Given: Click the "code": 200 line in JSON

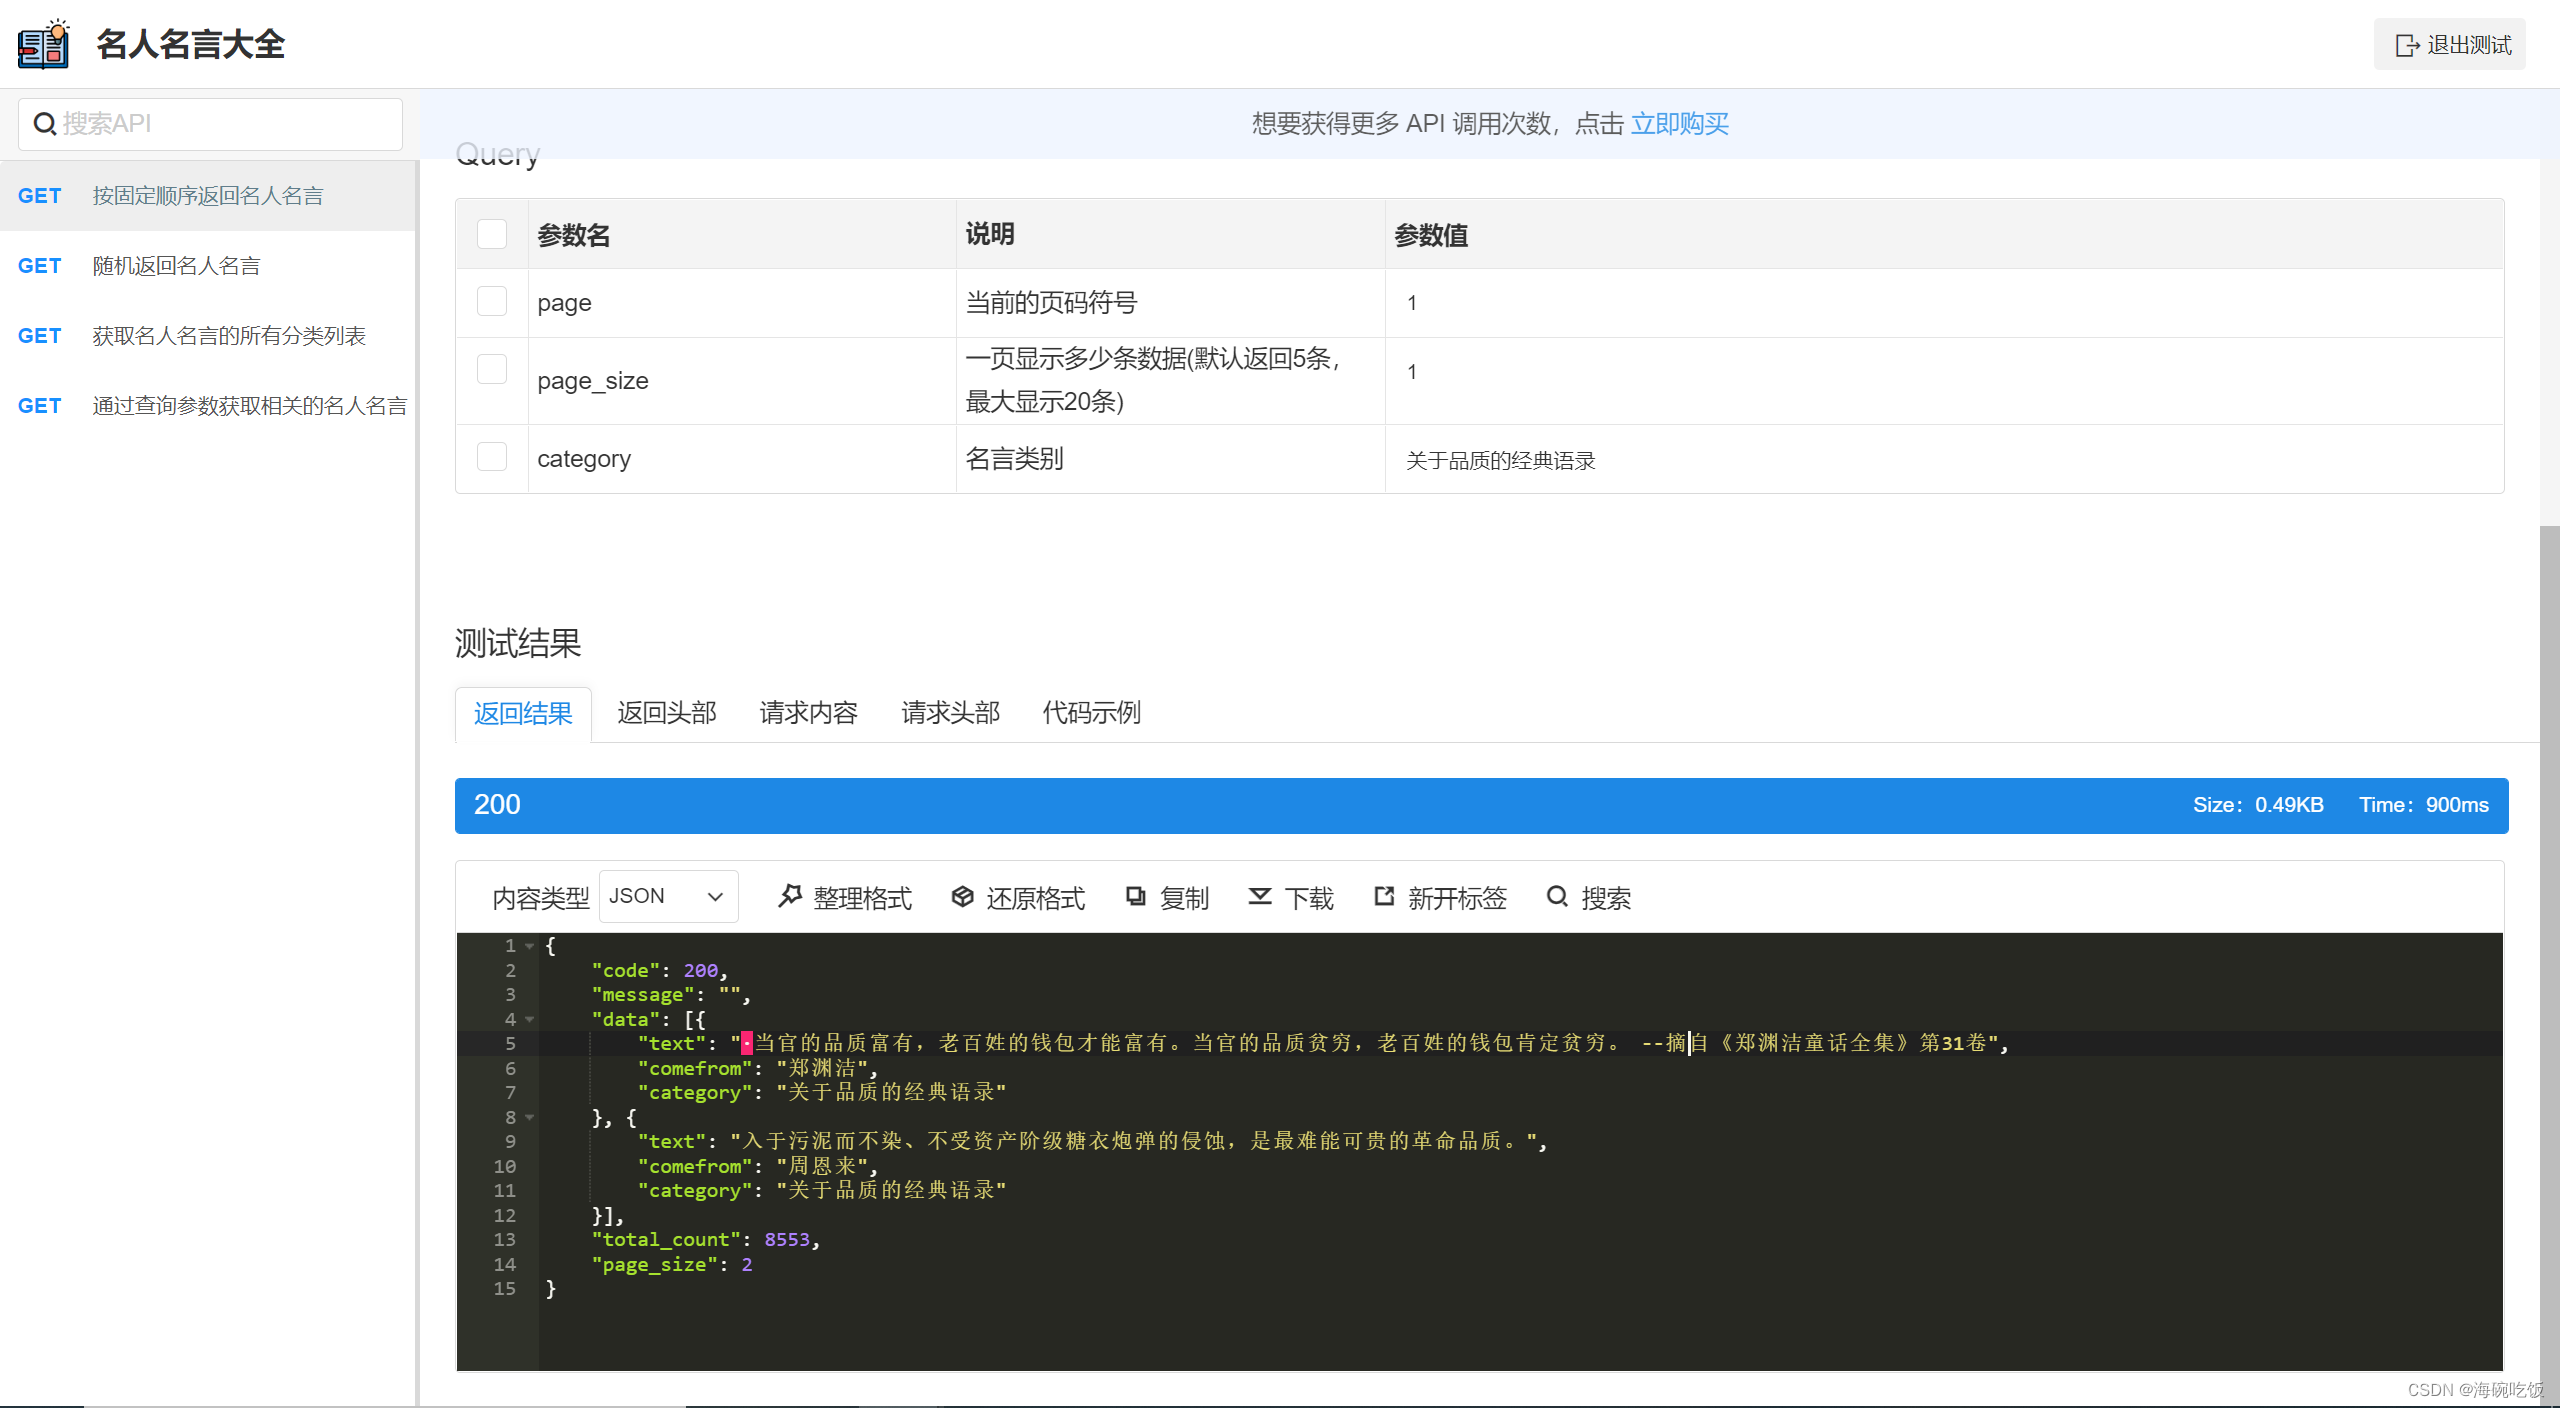Looking at the screenshot, I should pos(659,971).
